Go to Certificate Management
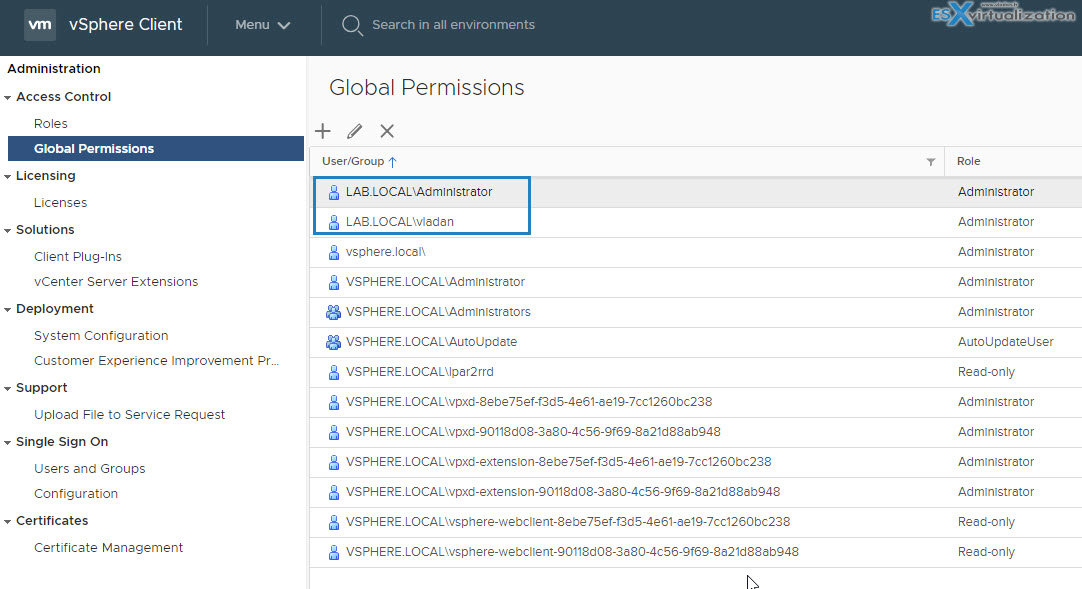This screenshot has width=1082, height=589. (108, 548)
